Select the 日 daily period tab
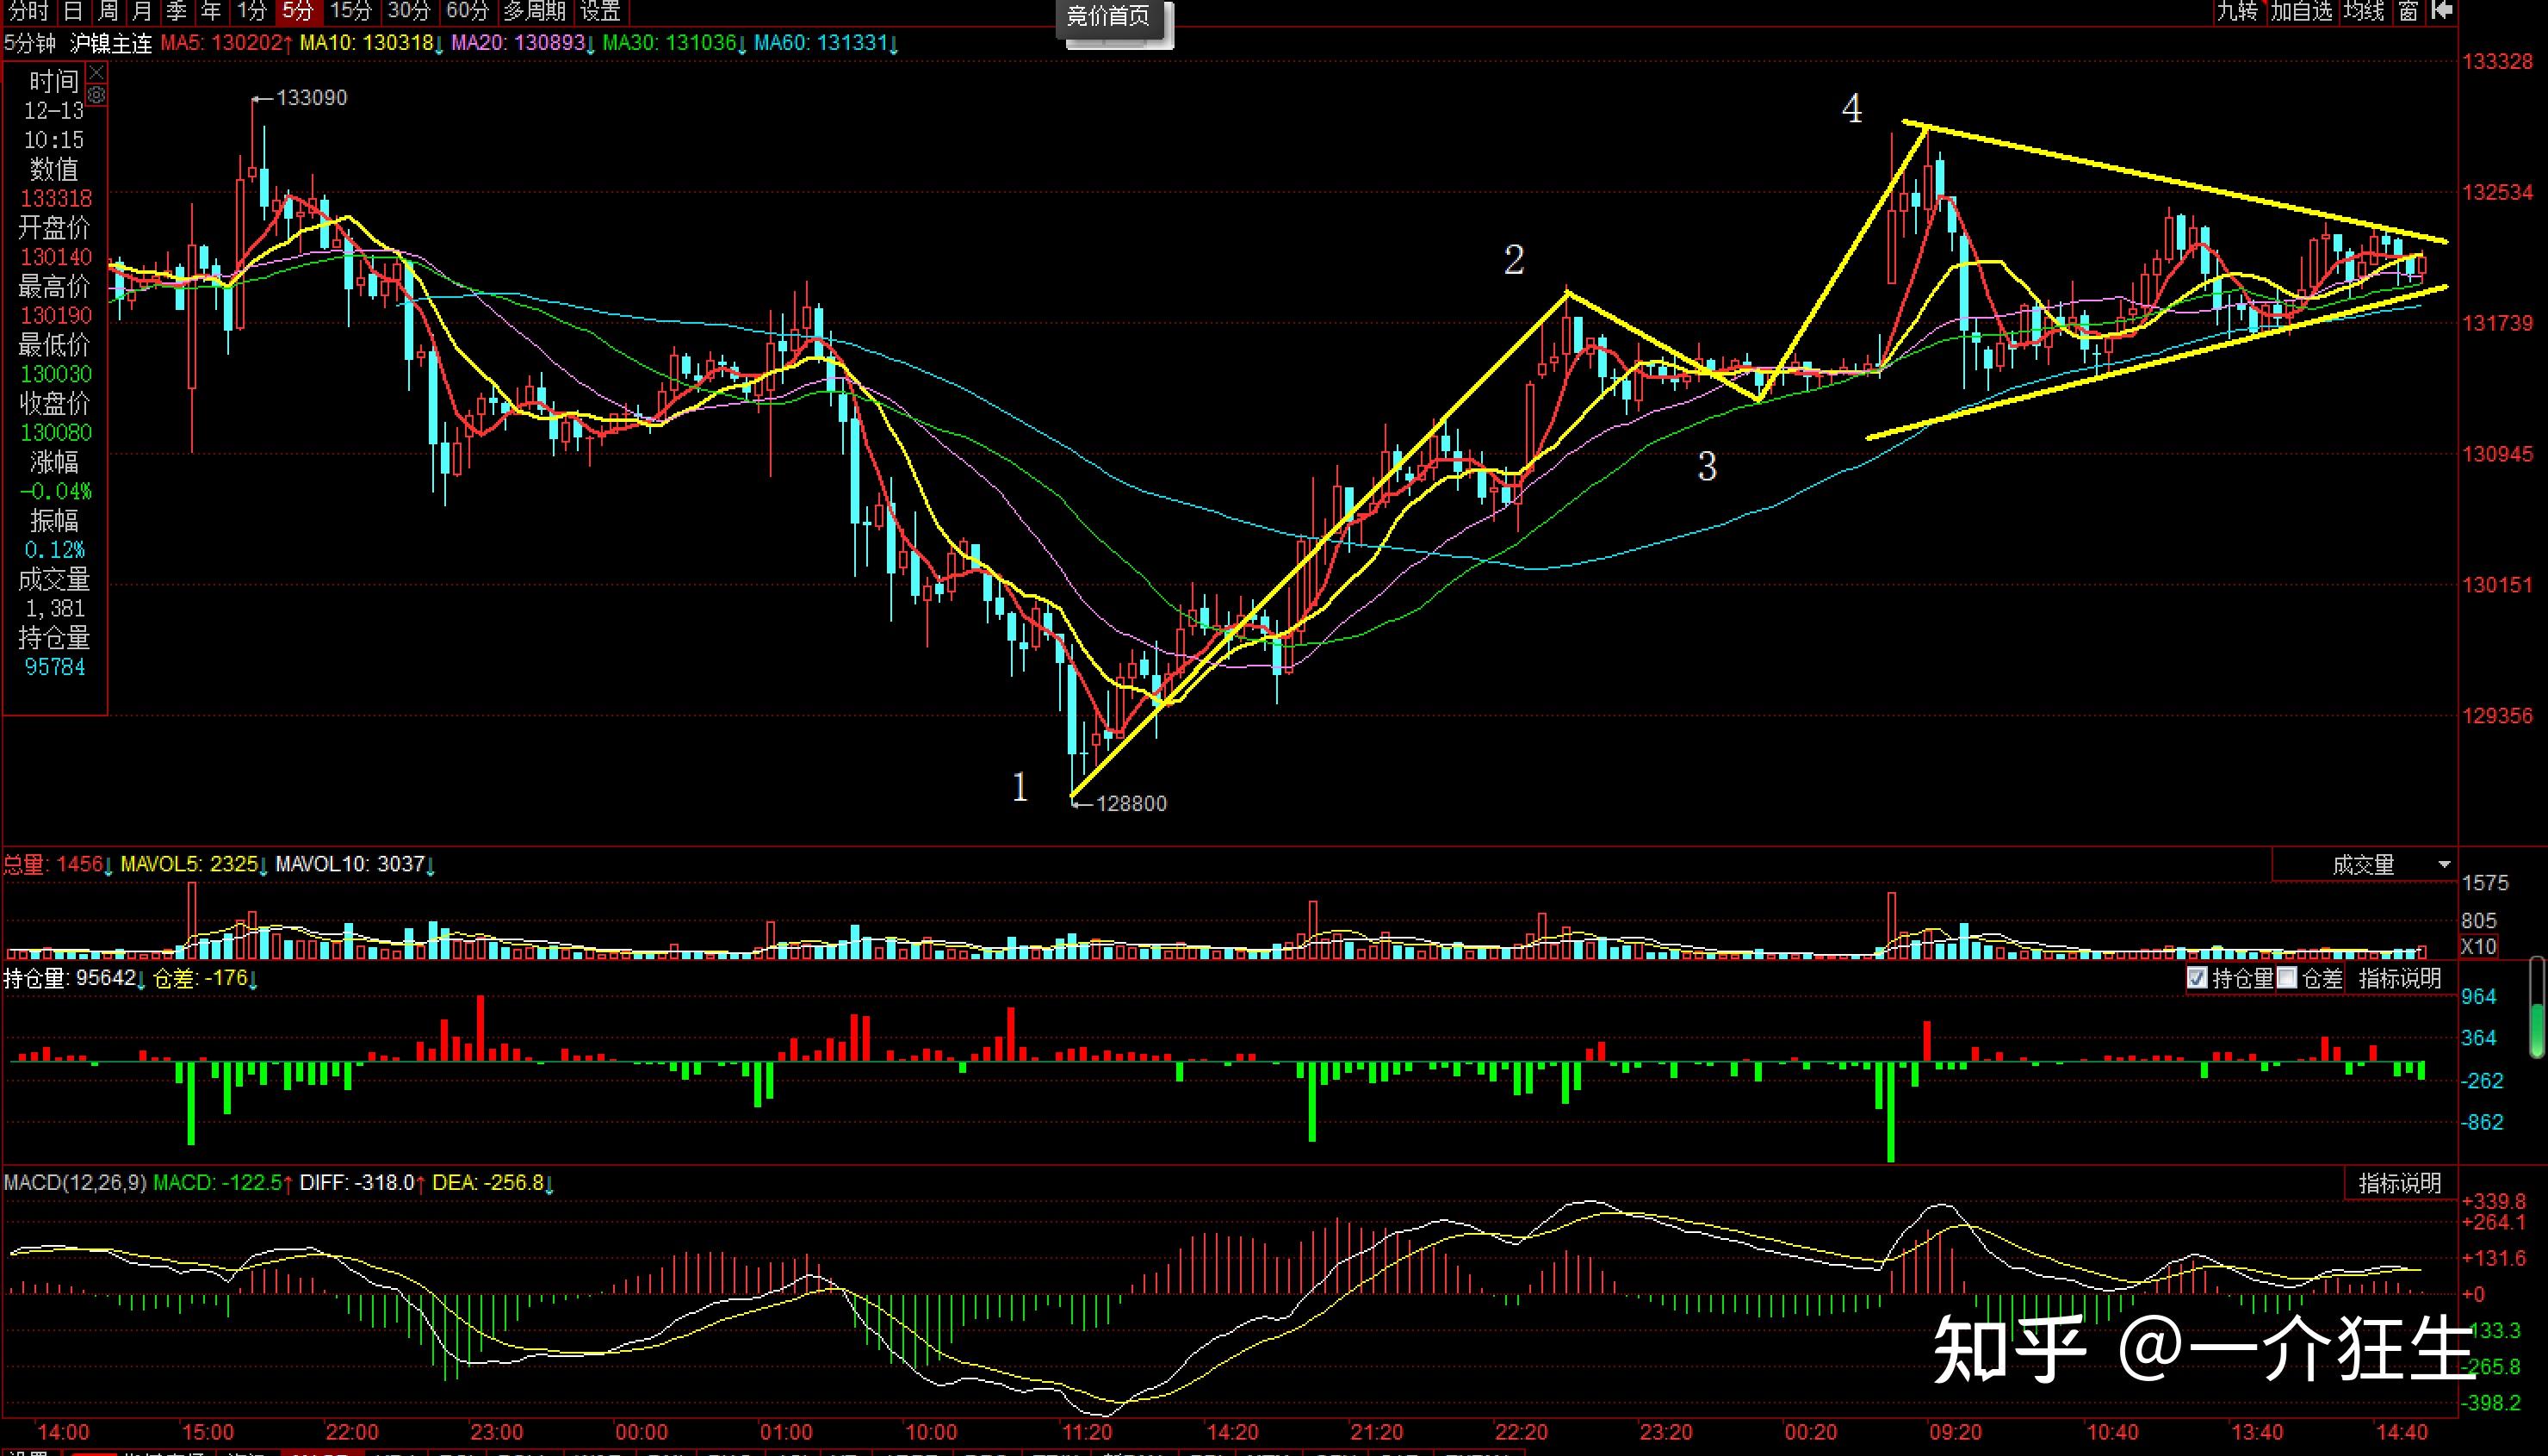This screenshot has width=2548, height=1456. coord(73,11)
